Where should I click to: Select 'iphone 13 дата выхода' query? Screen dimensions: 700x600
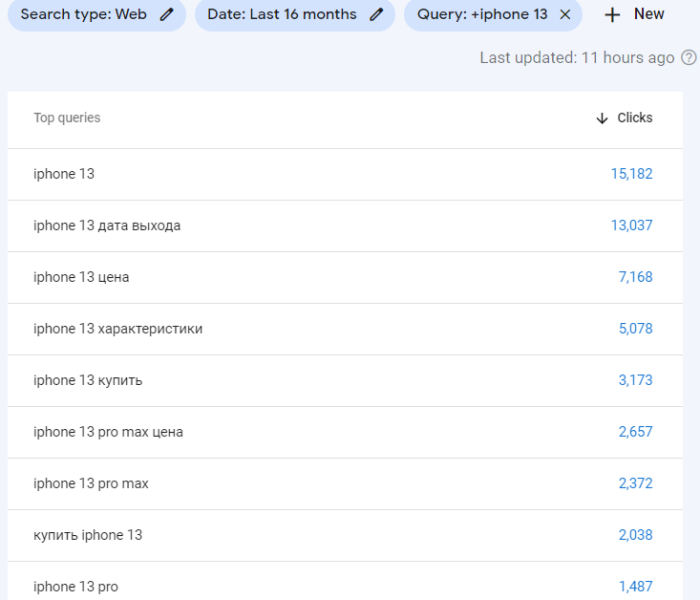(345, 226)
